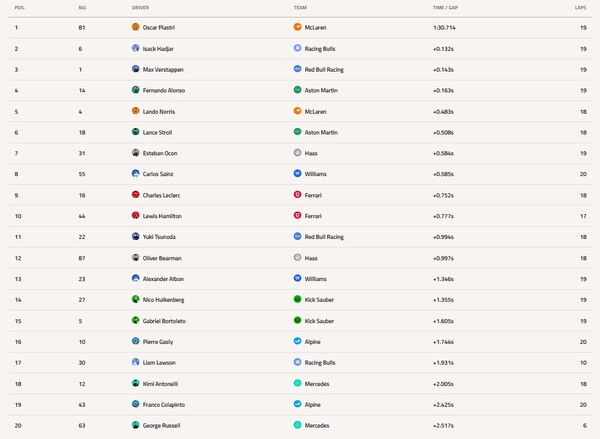Click Nico Hulkenberg's Kick Sauber logo
This screenshot has height=439, width=600.
point(297,299)
